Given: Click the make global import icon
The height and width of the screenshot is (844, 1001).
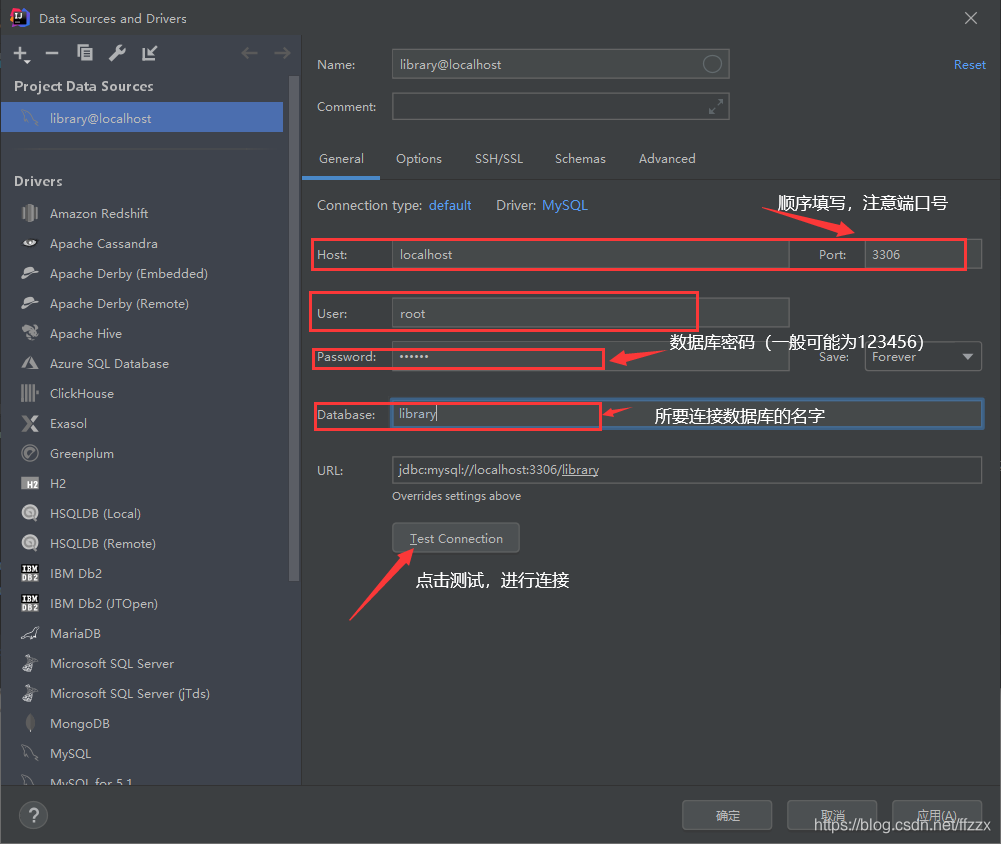Looking at the screenshot, I should (x=149, y=53).
